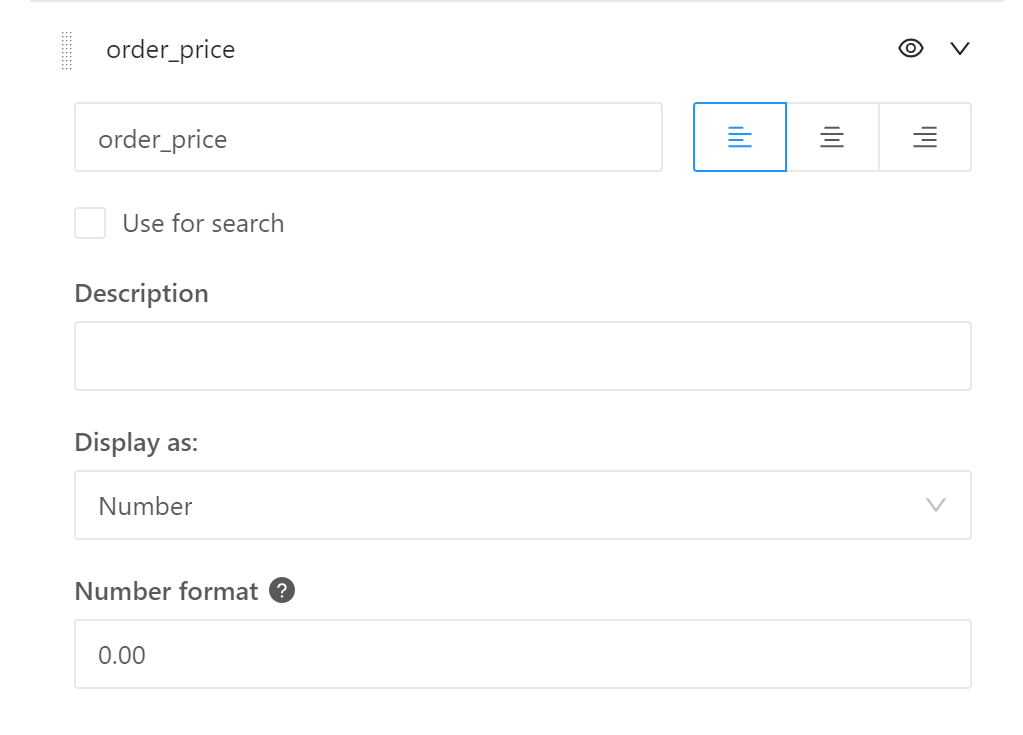Select the Number value in Display as
This screenshot has height=735, width=1023.
[145, 506]
